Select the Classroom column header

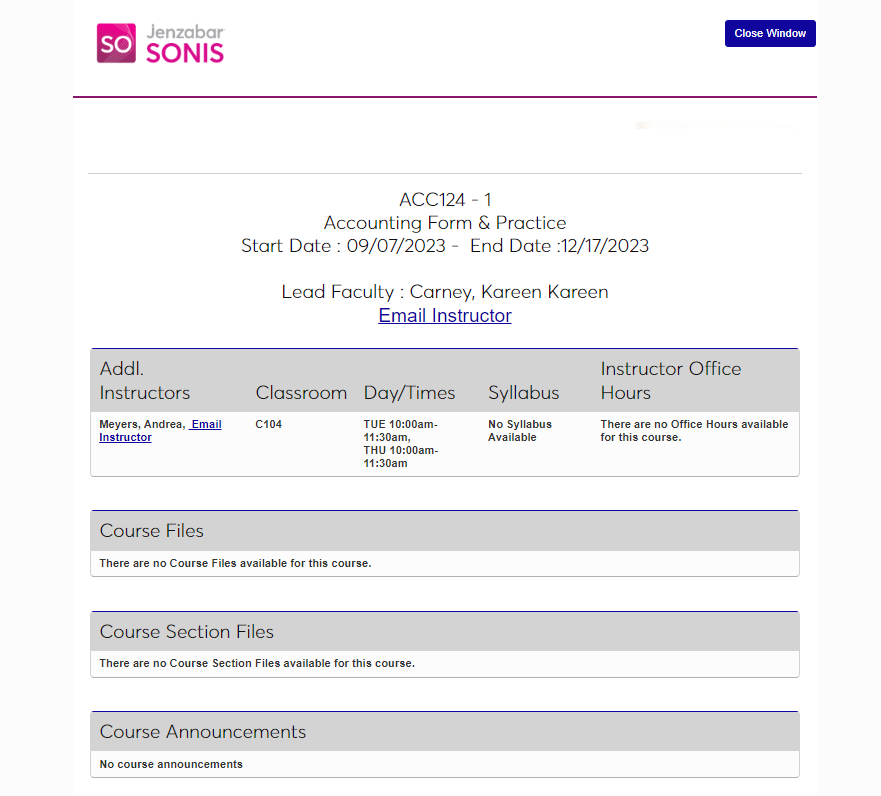point(301,392)
